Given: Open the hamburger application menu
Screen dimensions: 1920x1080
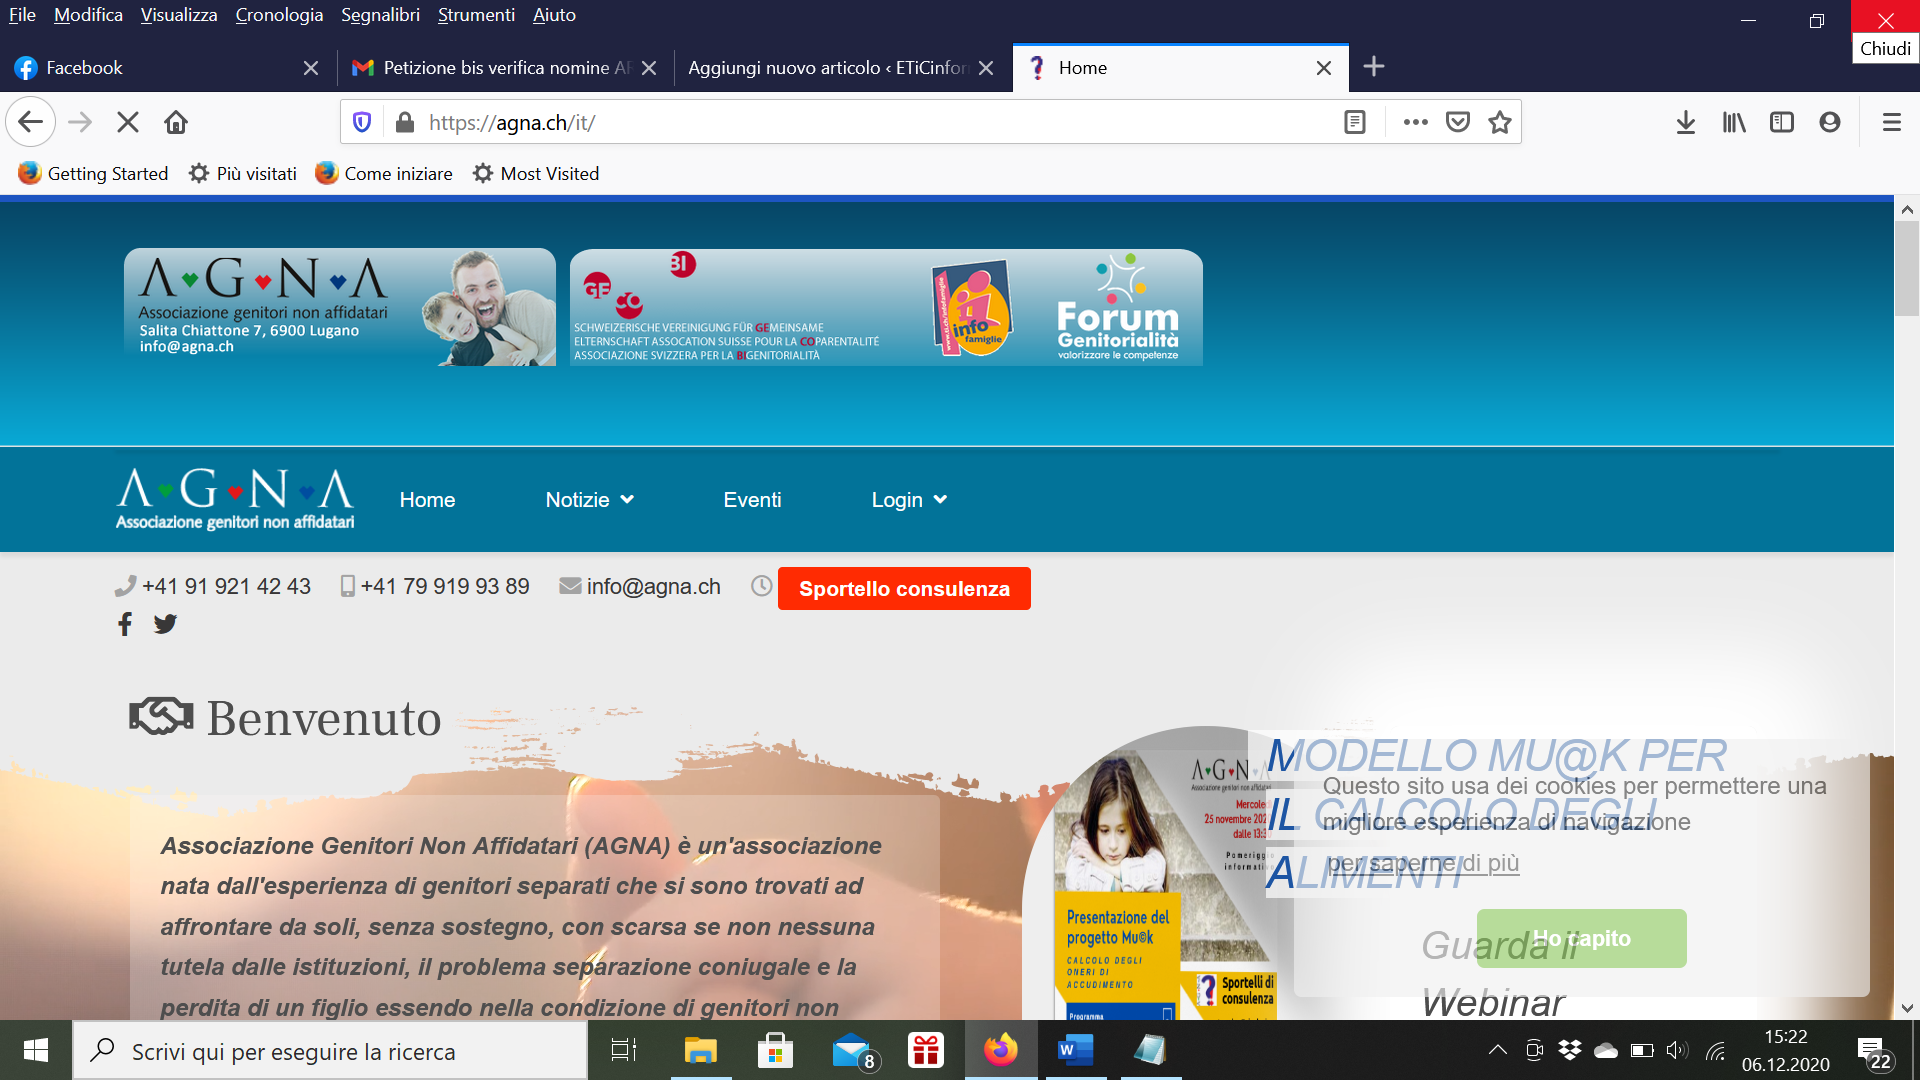Looking at the screenshot, I should [x=1891, y=122].
